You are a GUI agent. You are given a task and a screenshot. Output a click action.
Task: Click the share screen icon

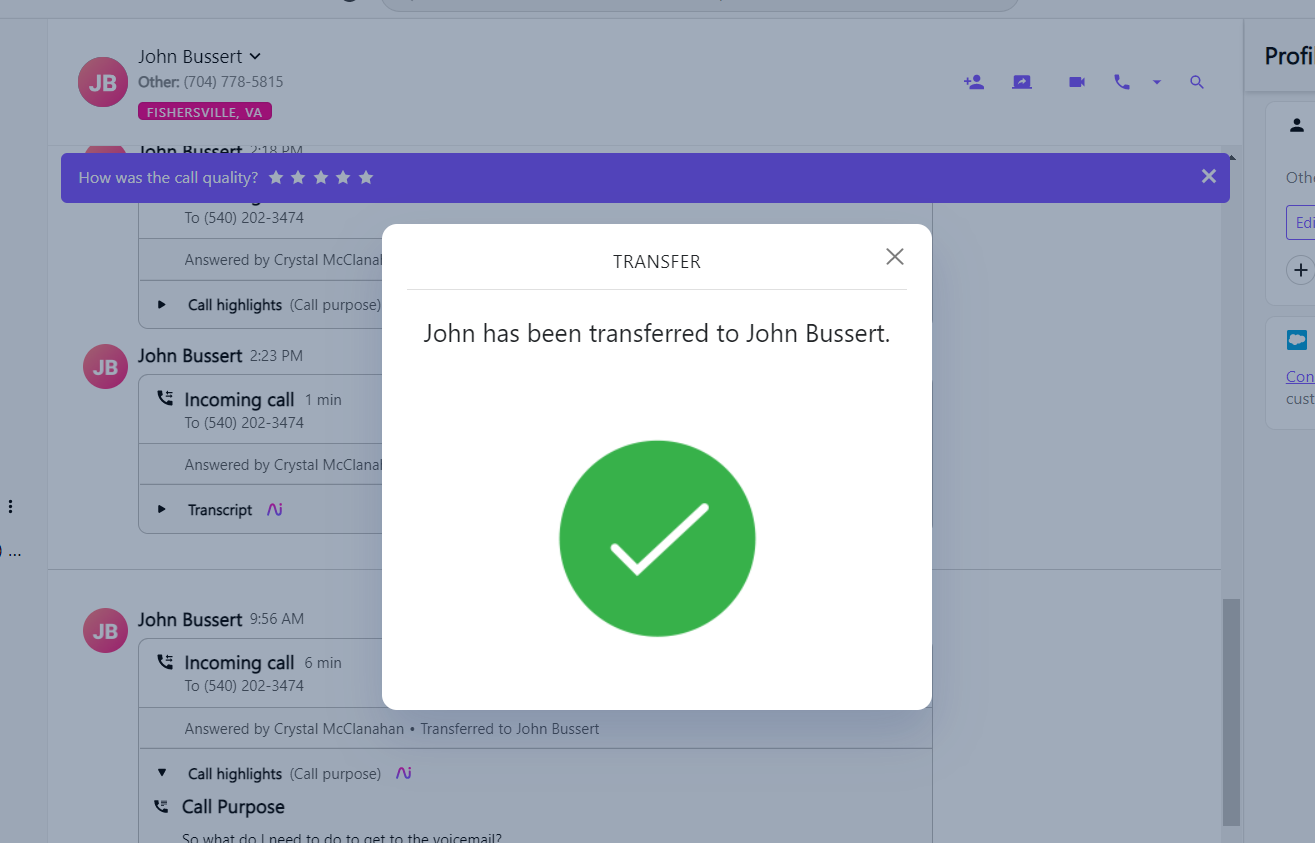(x=1021, y=82)
